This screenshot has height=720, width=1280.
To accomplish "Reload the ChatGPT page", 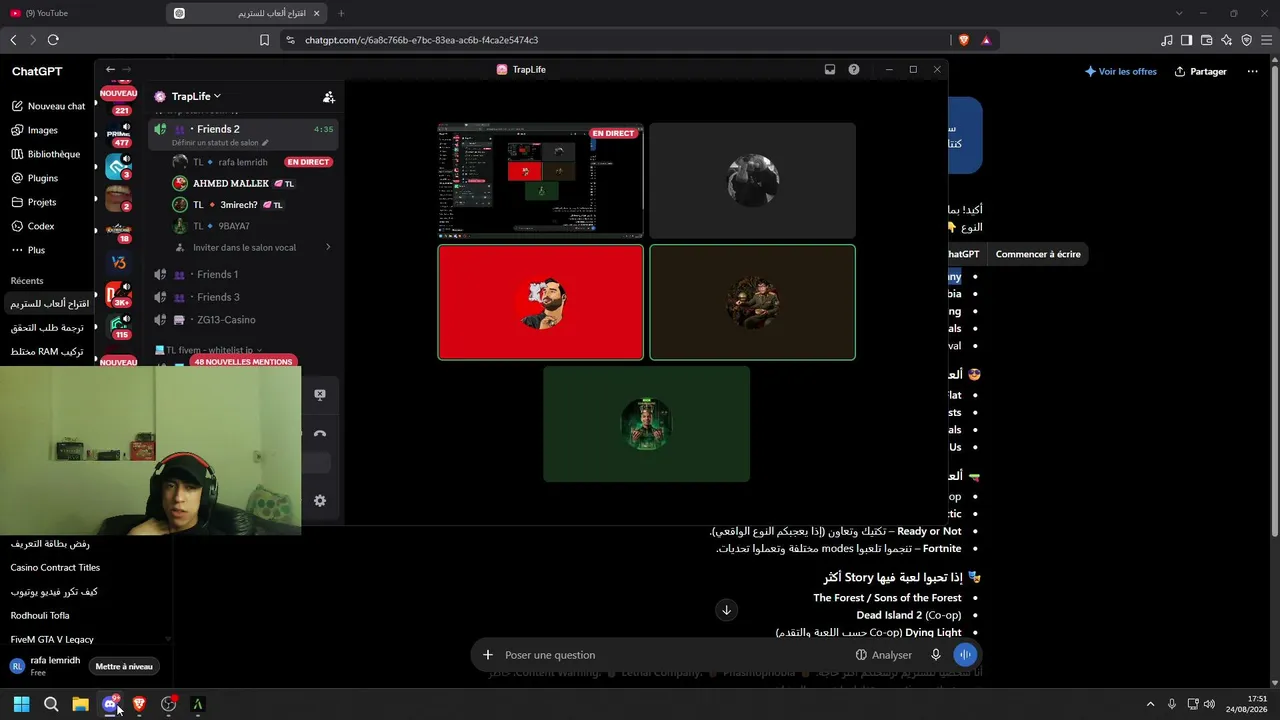I will click(53, 40).
